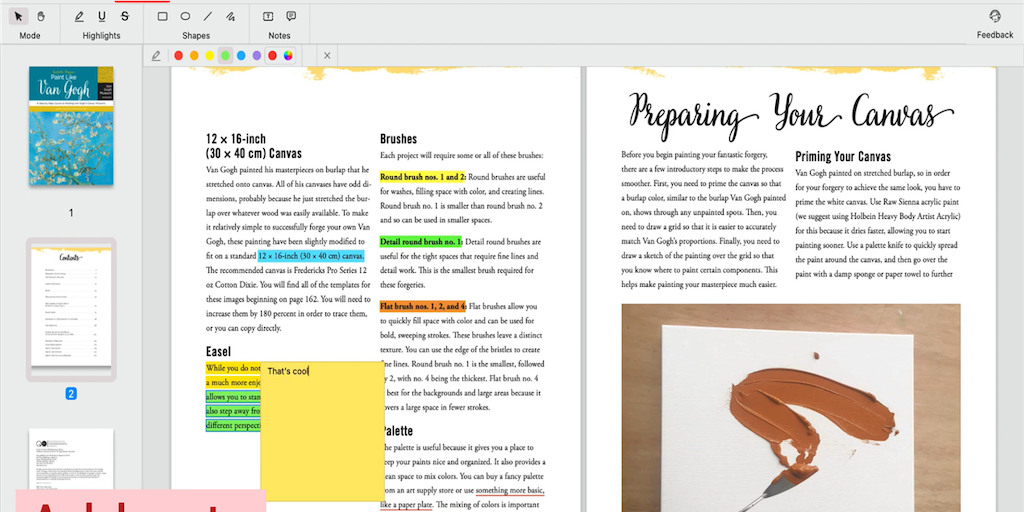The image size is (1024, 512).
Task: Choose the yellow highlight color
Action: click(210, 56)
